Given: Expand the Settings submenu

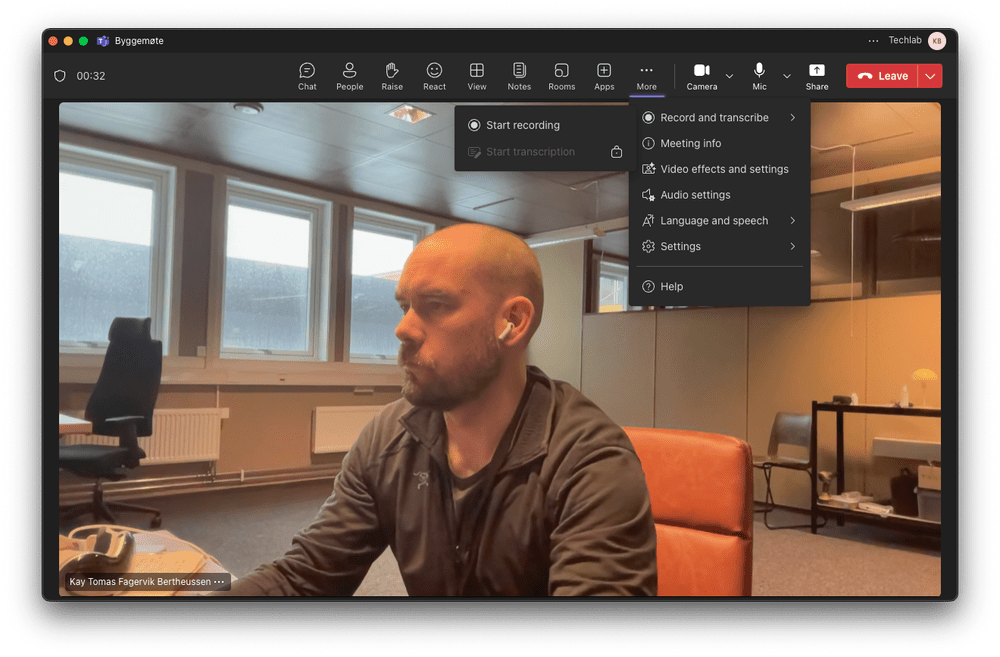Looking at the screenshot, I should 719,246.
